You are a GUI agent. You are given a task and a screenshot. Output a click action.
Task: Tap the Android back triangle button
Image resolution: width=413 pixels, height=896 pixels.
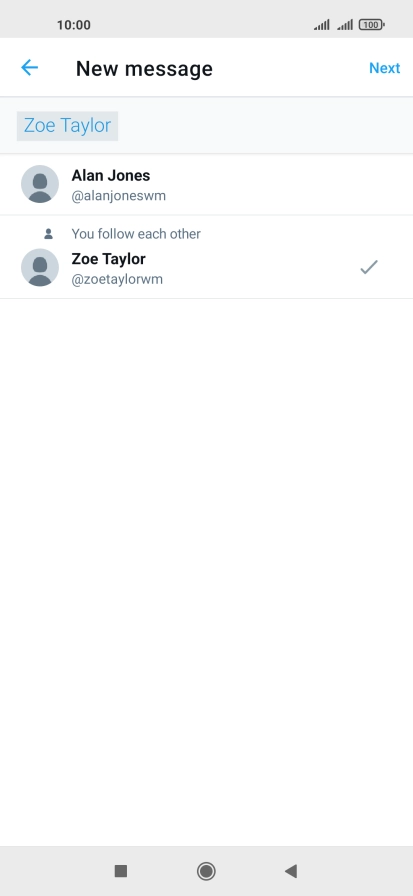click(291, 871)
